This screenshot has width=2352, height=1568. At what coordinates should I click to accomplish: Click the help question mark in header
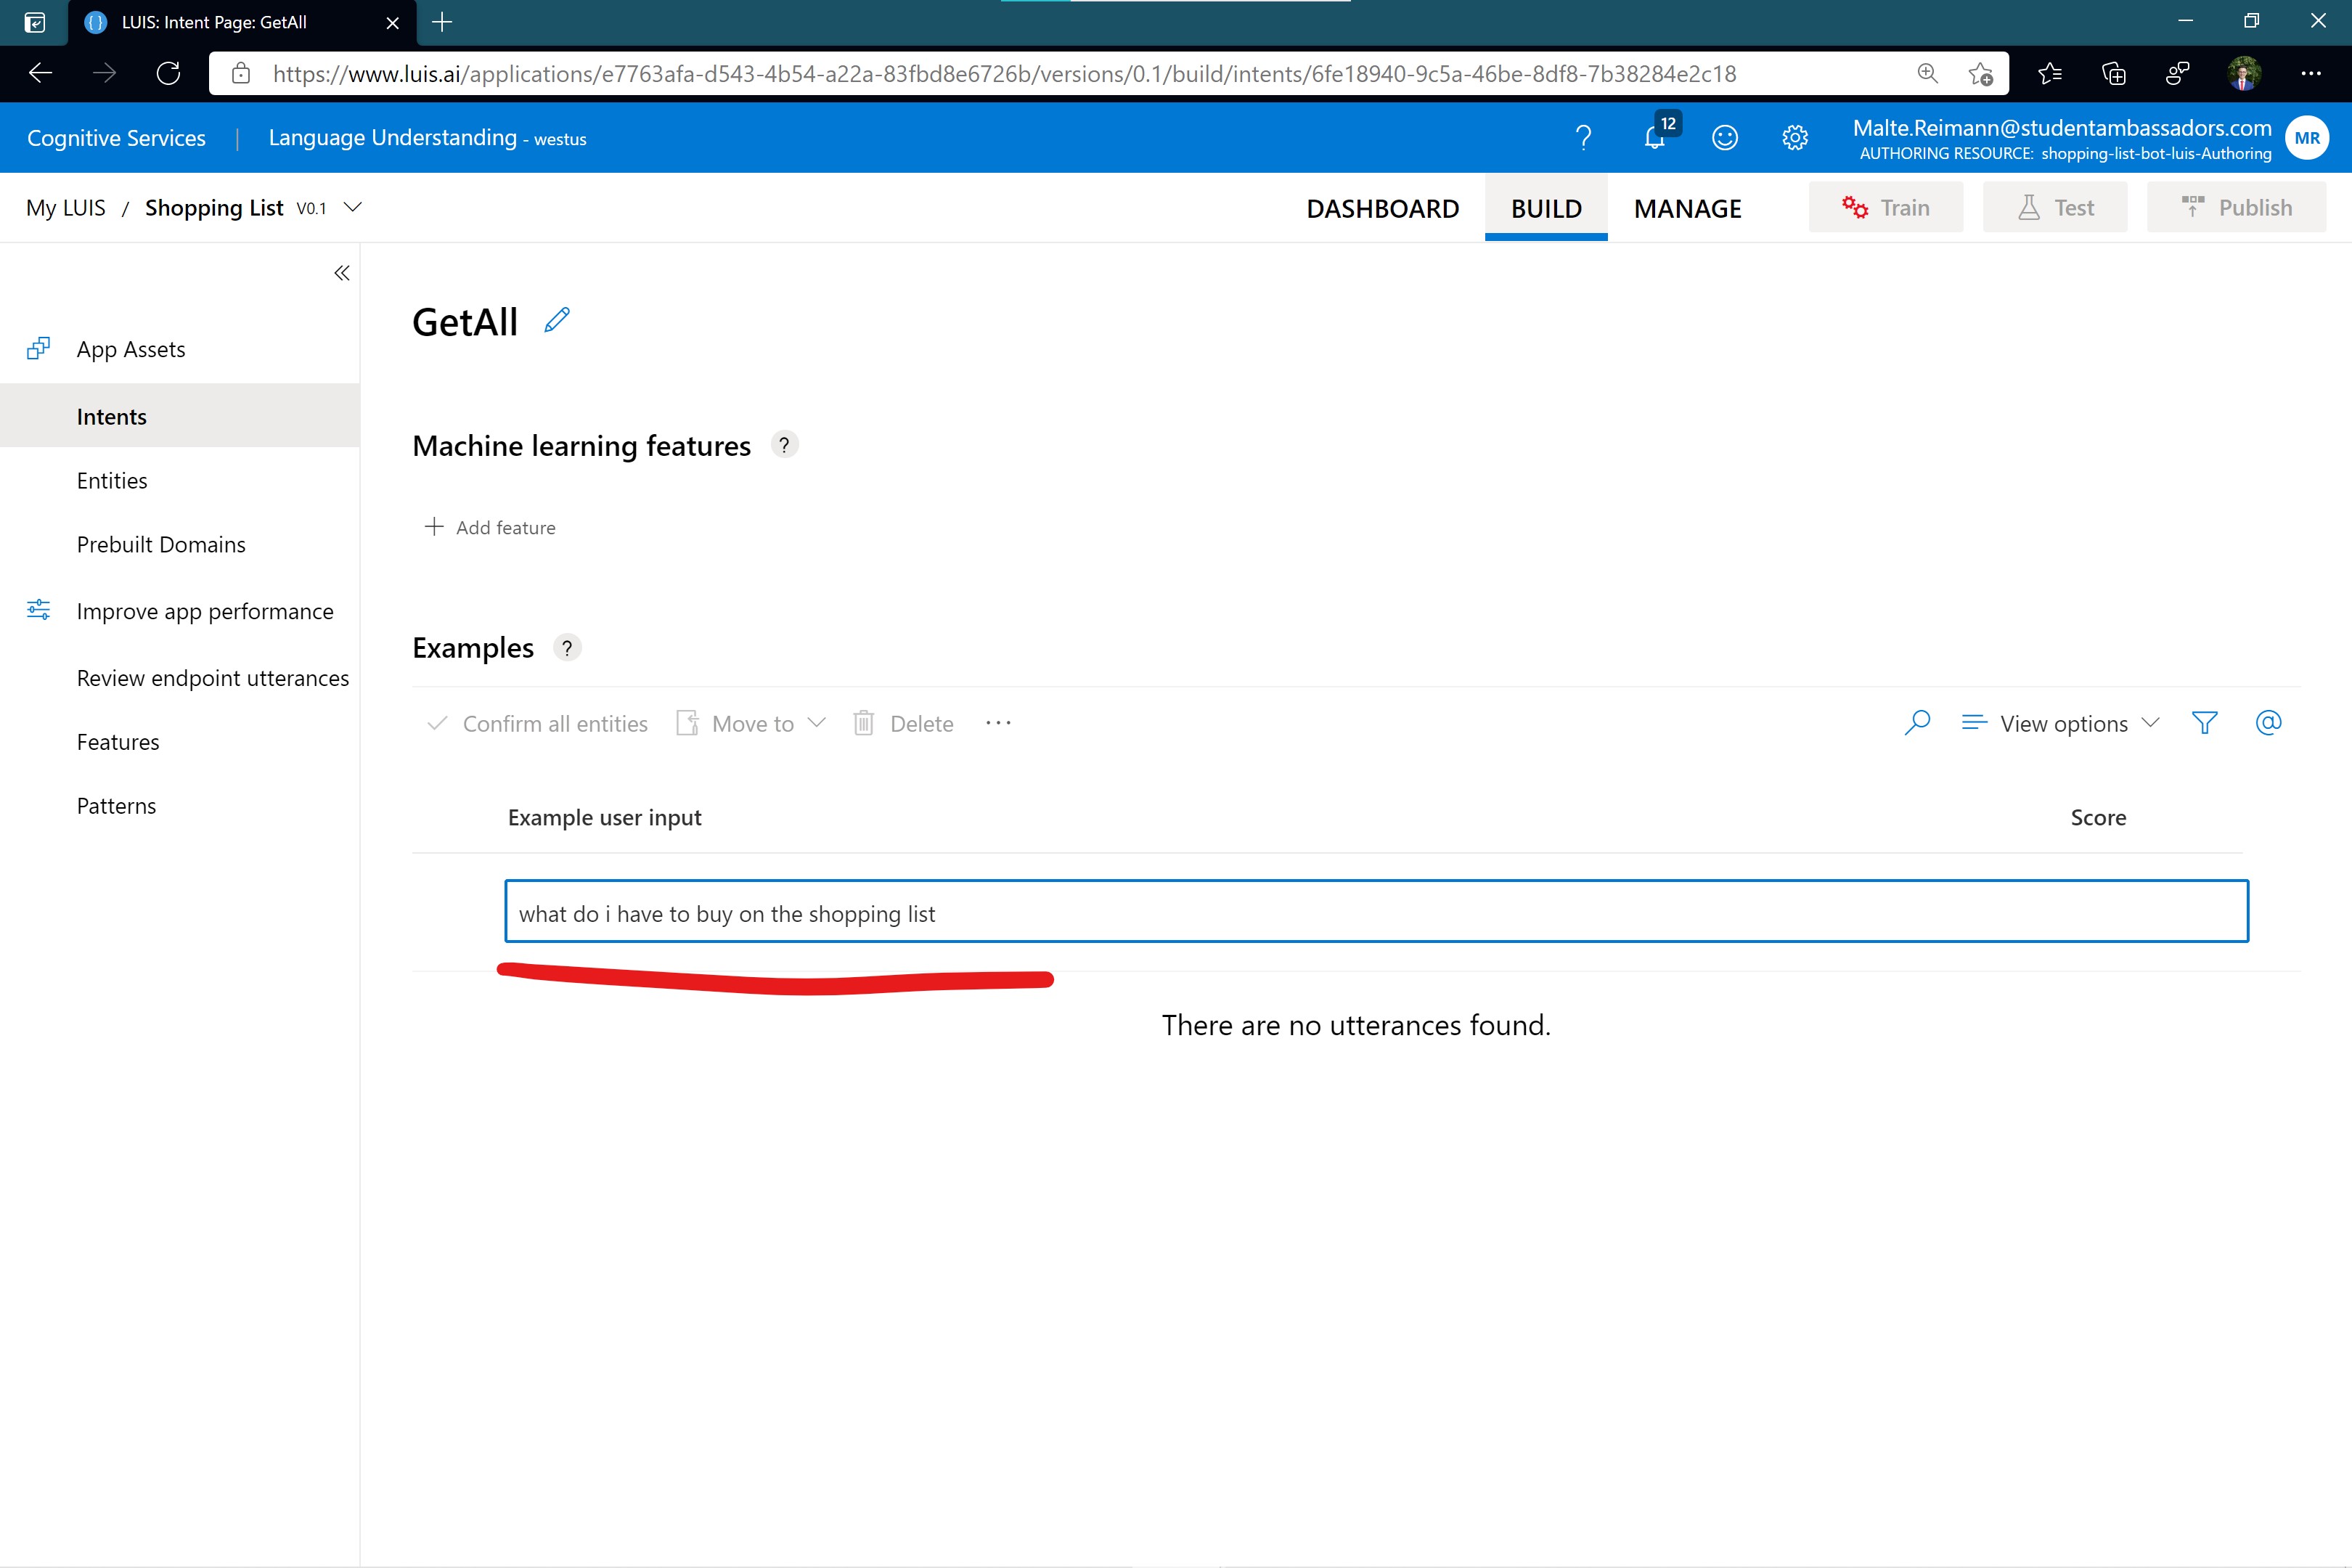click(x=1583, y=138)
